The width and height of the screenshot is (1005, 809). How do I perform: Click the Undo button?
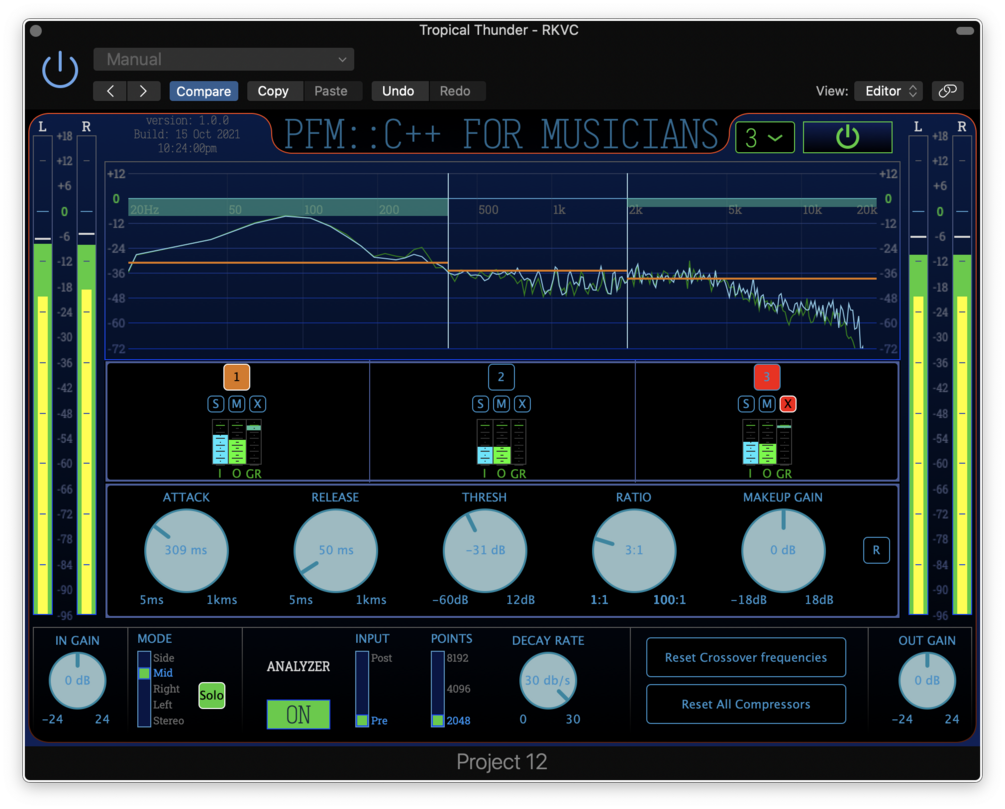point(398,91)
